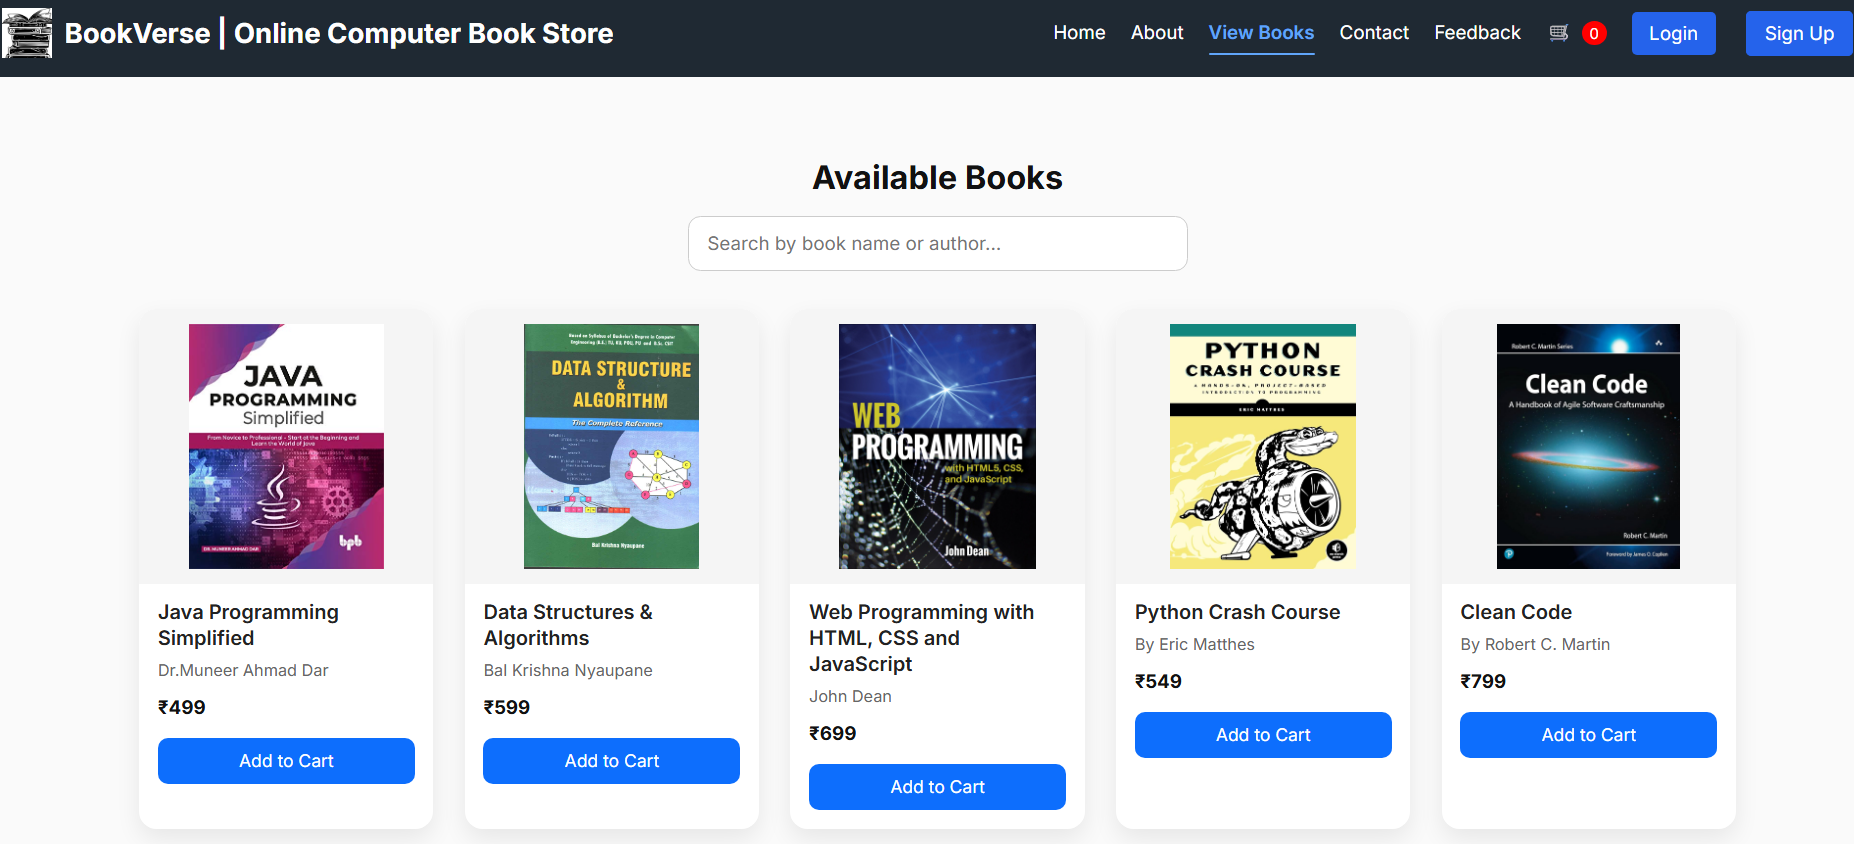This screenshot has height=844, width=1854.
Task: Add Python Crash Course to cart
Action: click(1262, 735)
